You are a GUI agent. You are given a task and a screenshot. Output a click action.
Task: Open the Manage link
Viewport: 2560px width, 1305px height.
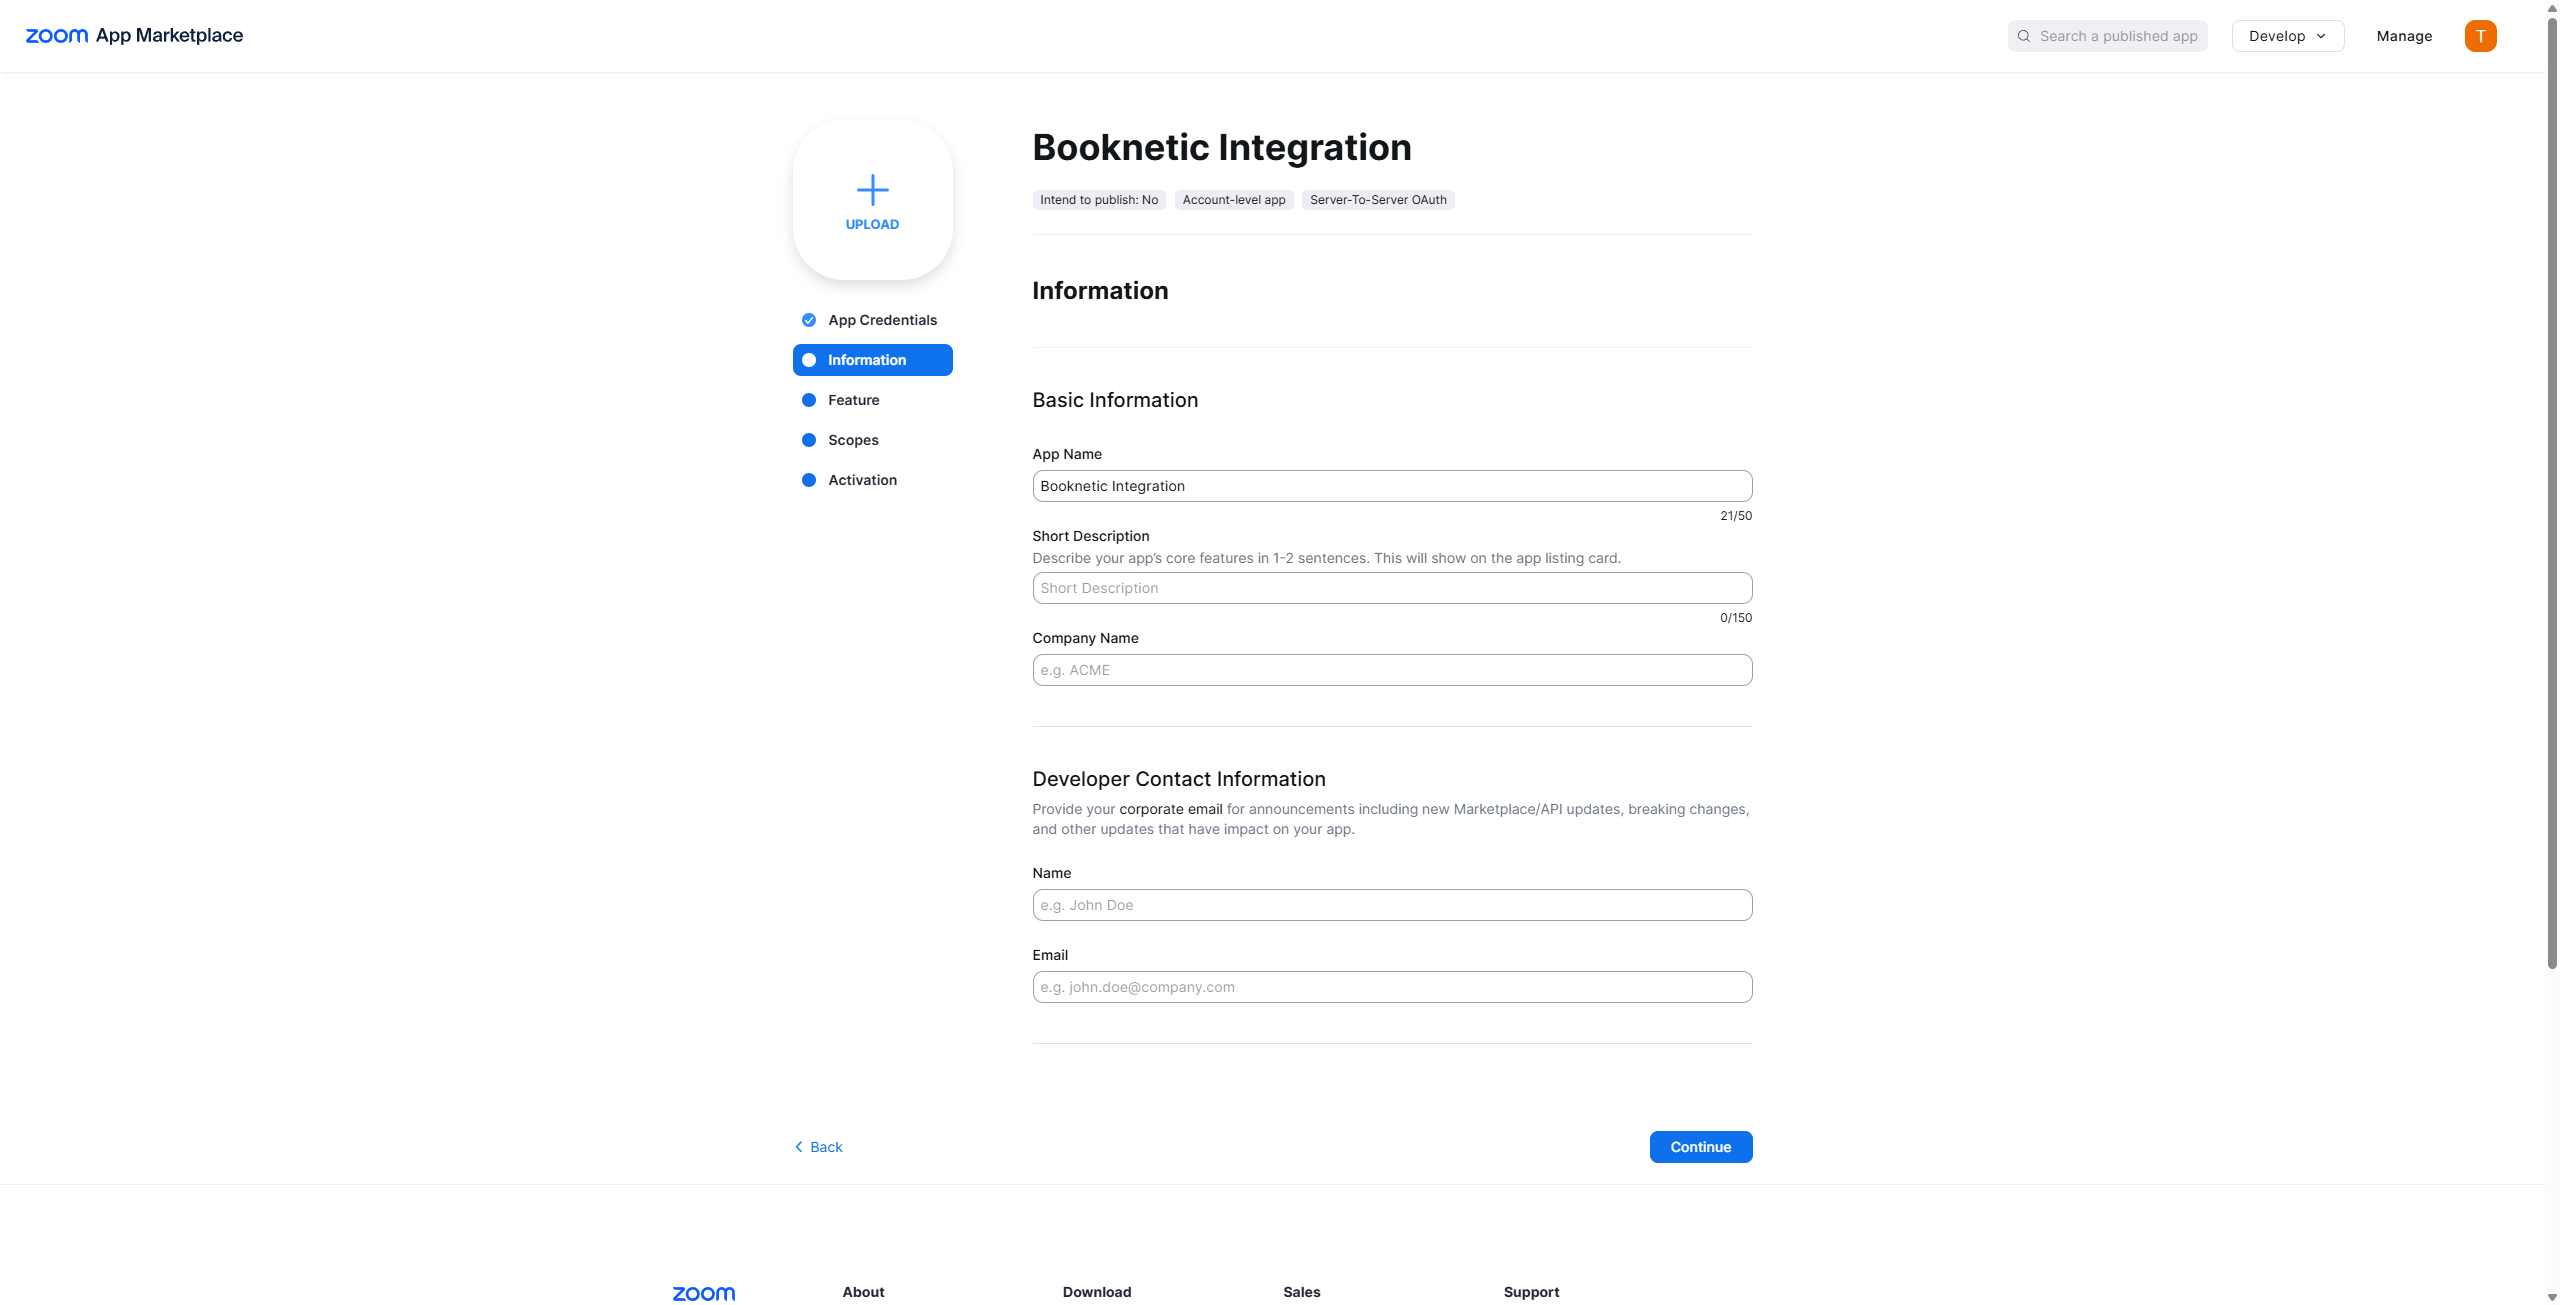pyautogui.click(x=2404, y=36)
